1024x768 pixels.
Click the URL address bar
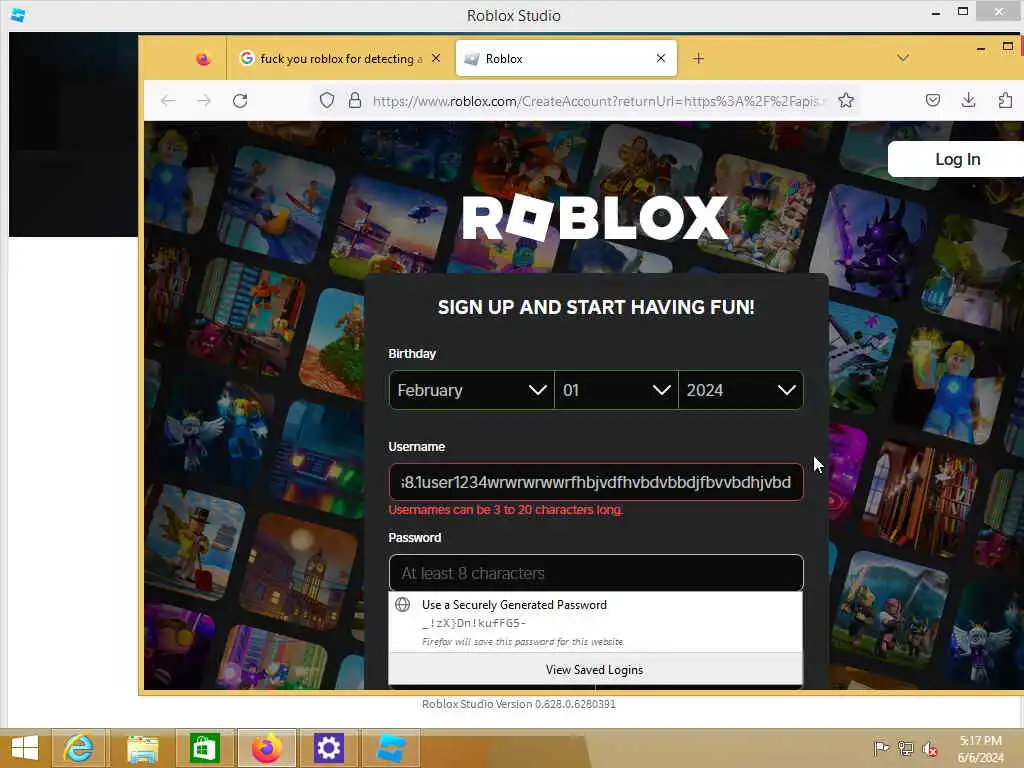point(598,101)
